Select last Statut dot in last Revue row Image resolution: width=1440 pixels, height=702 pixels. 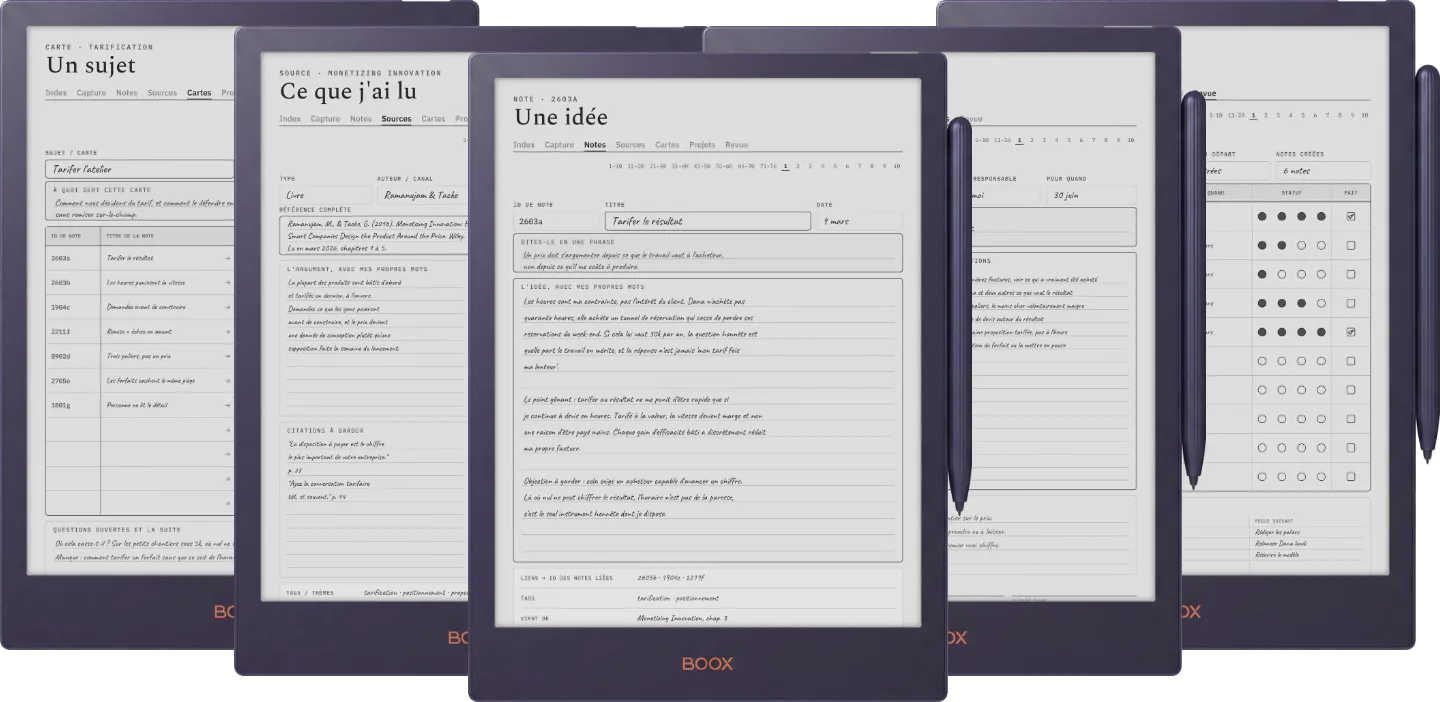pyautogui.click(x=1321, y=477)
